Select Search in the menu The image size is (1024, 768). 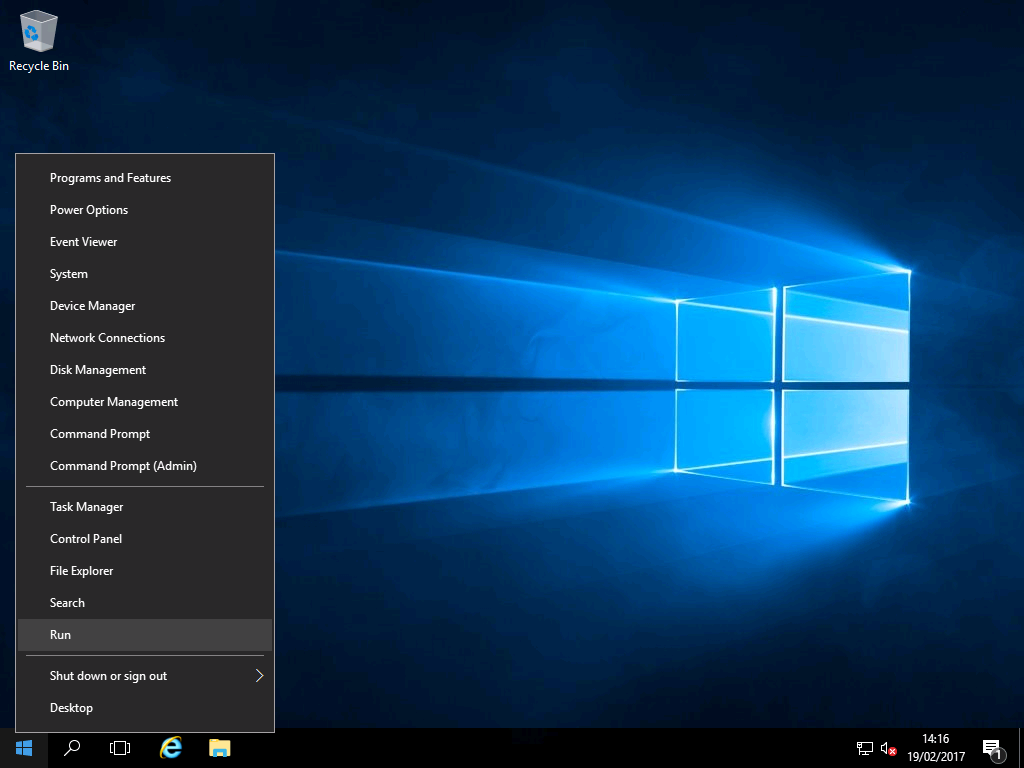145,603
